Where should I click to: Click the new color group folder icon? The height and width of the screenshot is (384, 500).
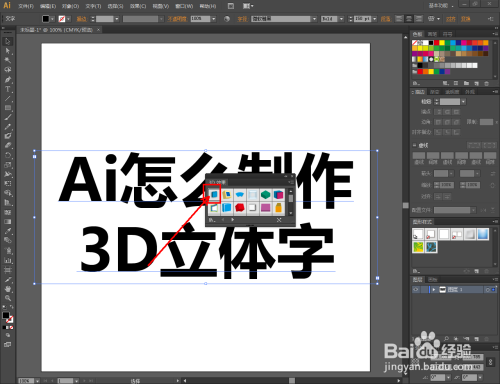pos(466,83)
